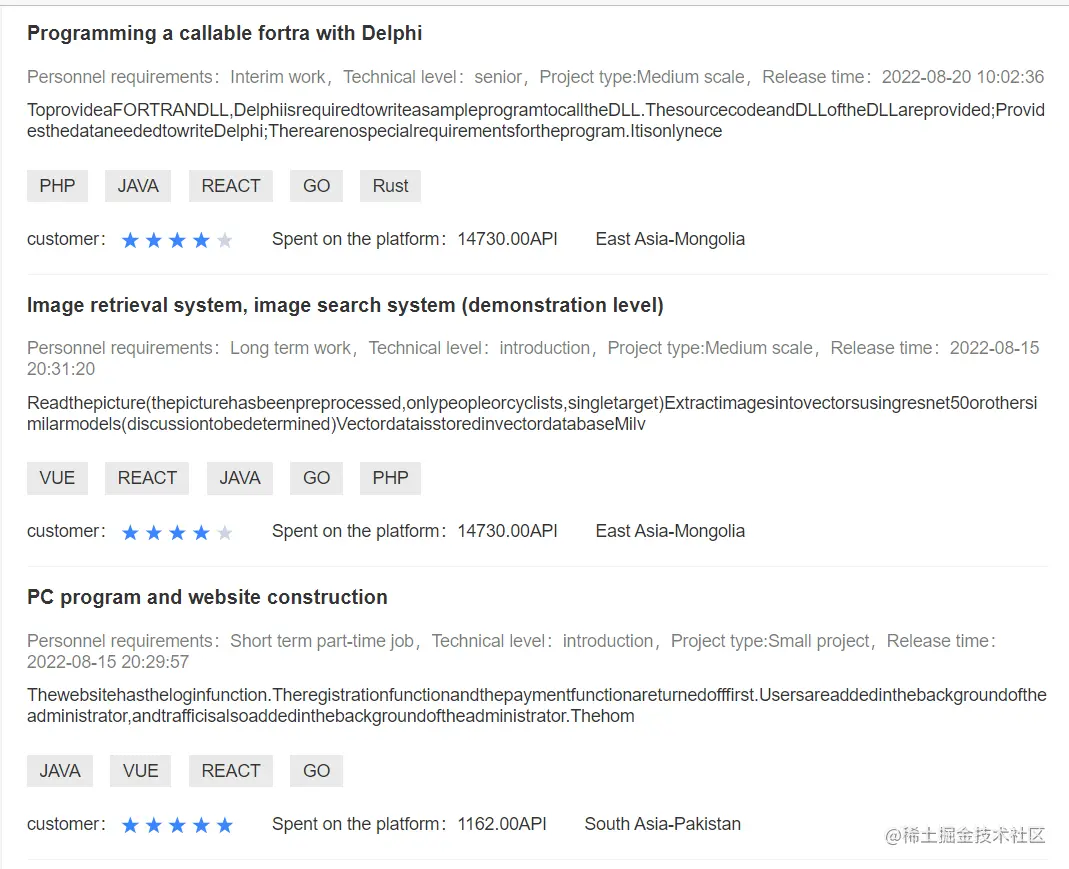Click GO tag in Delphi project
Viewport: 1069px width, 869px height.
(x=316, y=186)
